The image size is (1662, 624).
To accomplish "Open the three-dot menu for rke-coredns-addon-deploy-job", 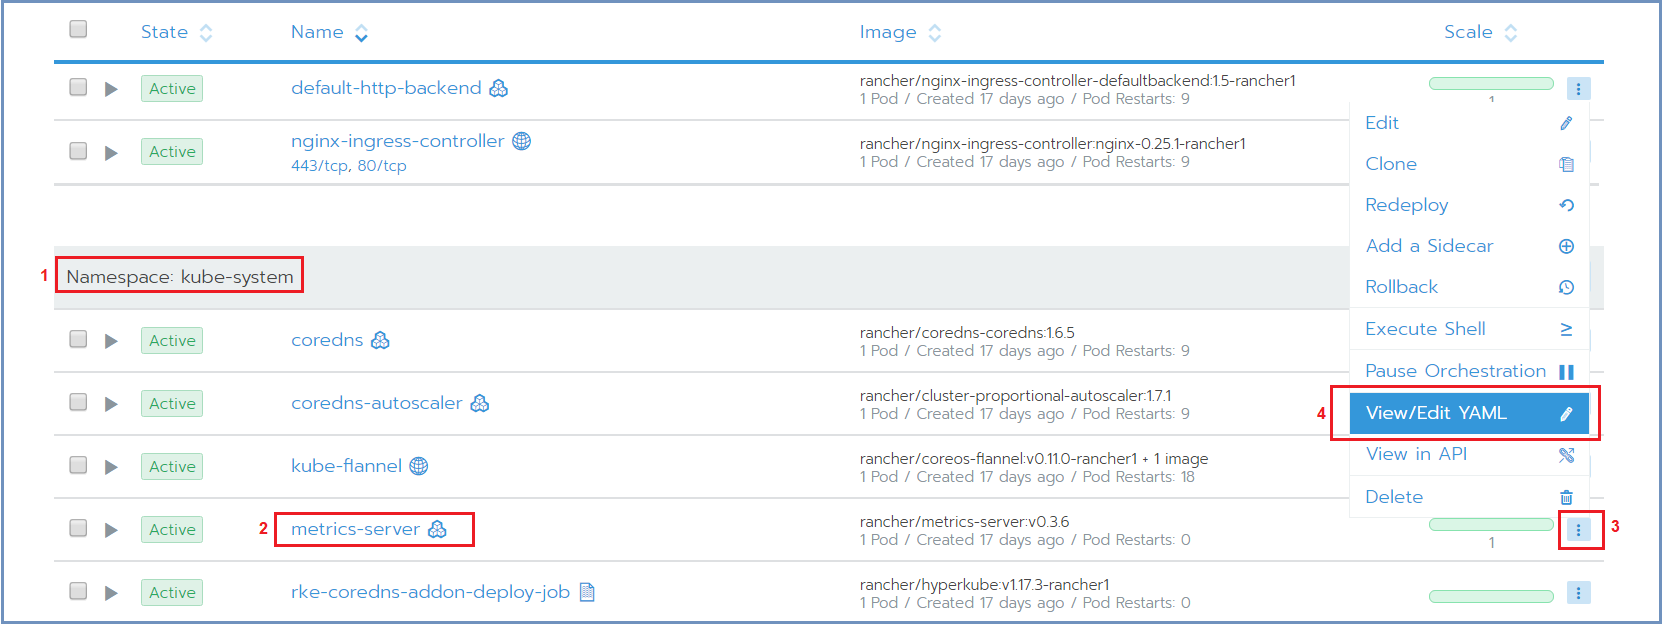I will click(1578, 593).
